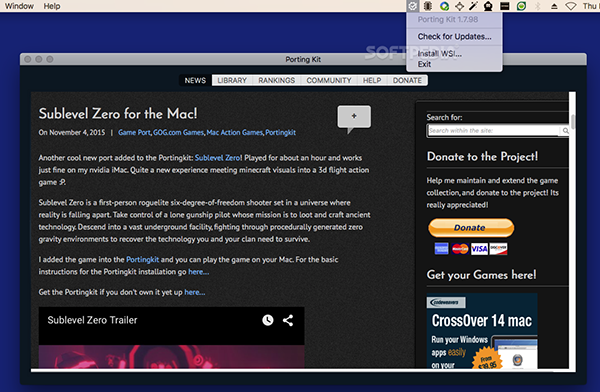The height and width of the screenshot is (392, 600).
Task: Click the Sublevel Zero trailer video thumbnail
Action: coord(171,357)
